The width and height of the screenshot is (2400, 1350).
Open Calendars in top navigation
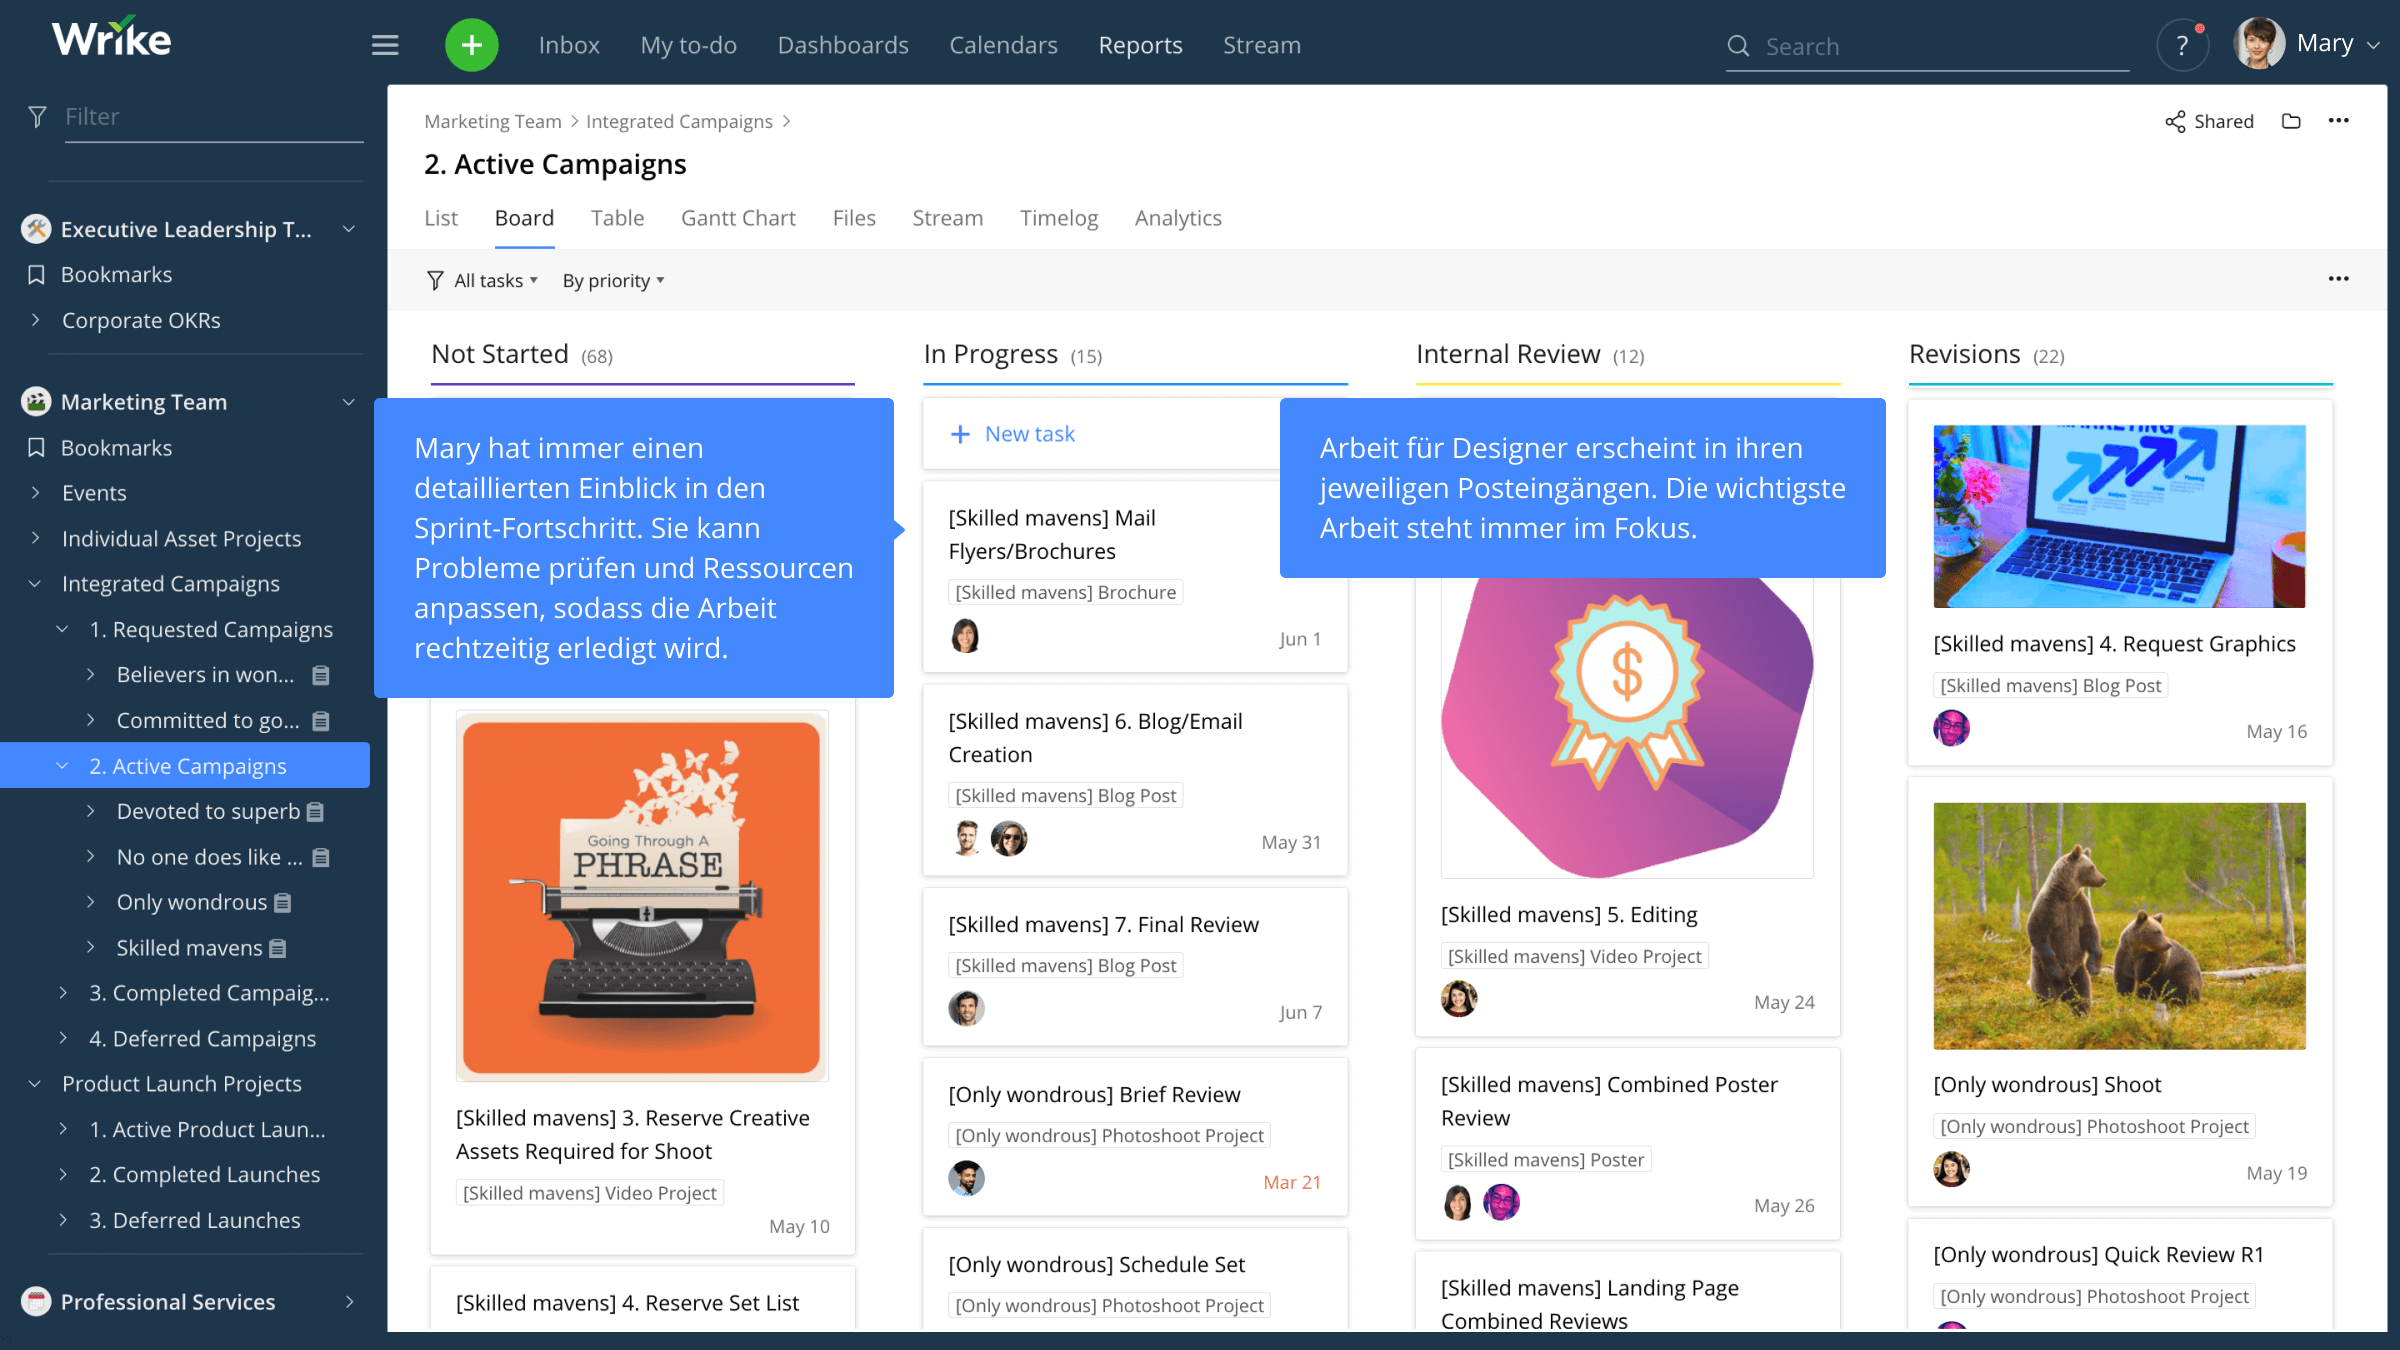click(x=1003, y=45)
